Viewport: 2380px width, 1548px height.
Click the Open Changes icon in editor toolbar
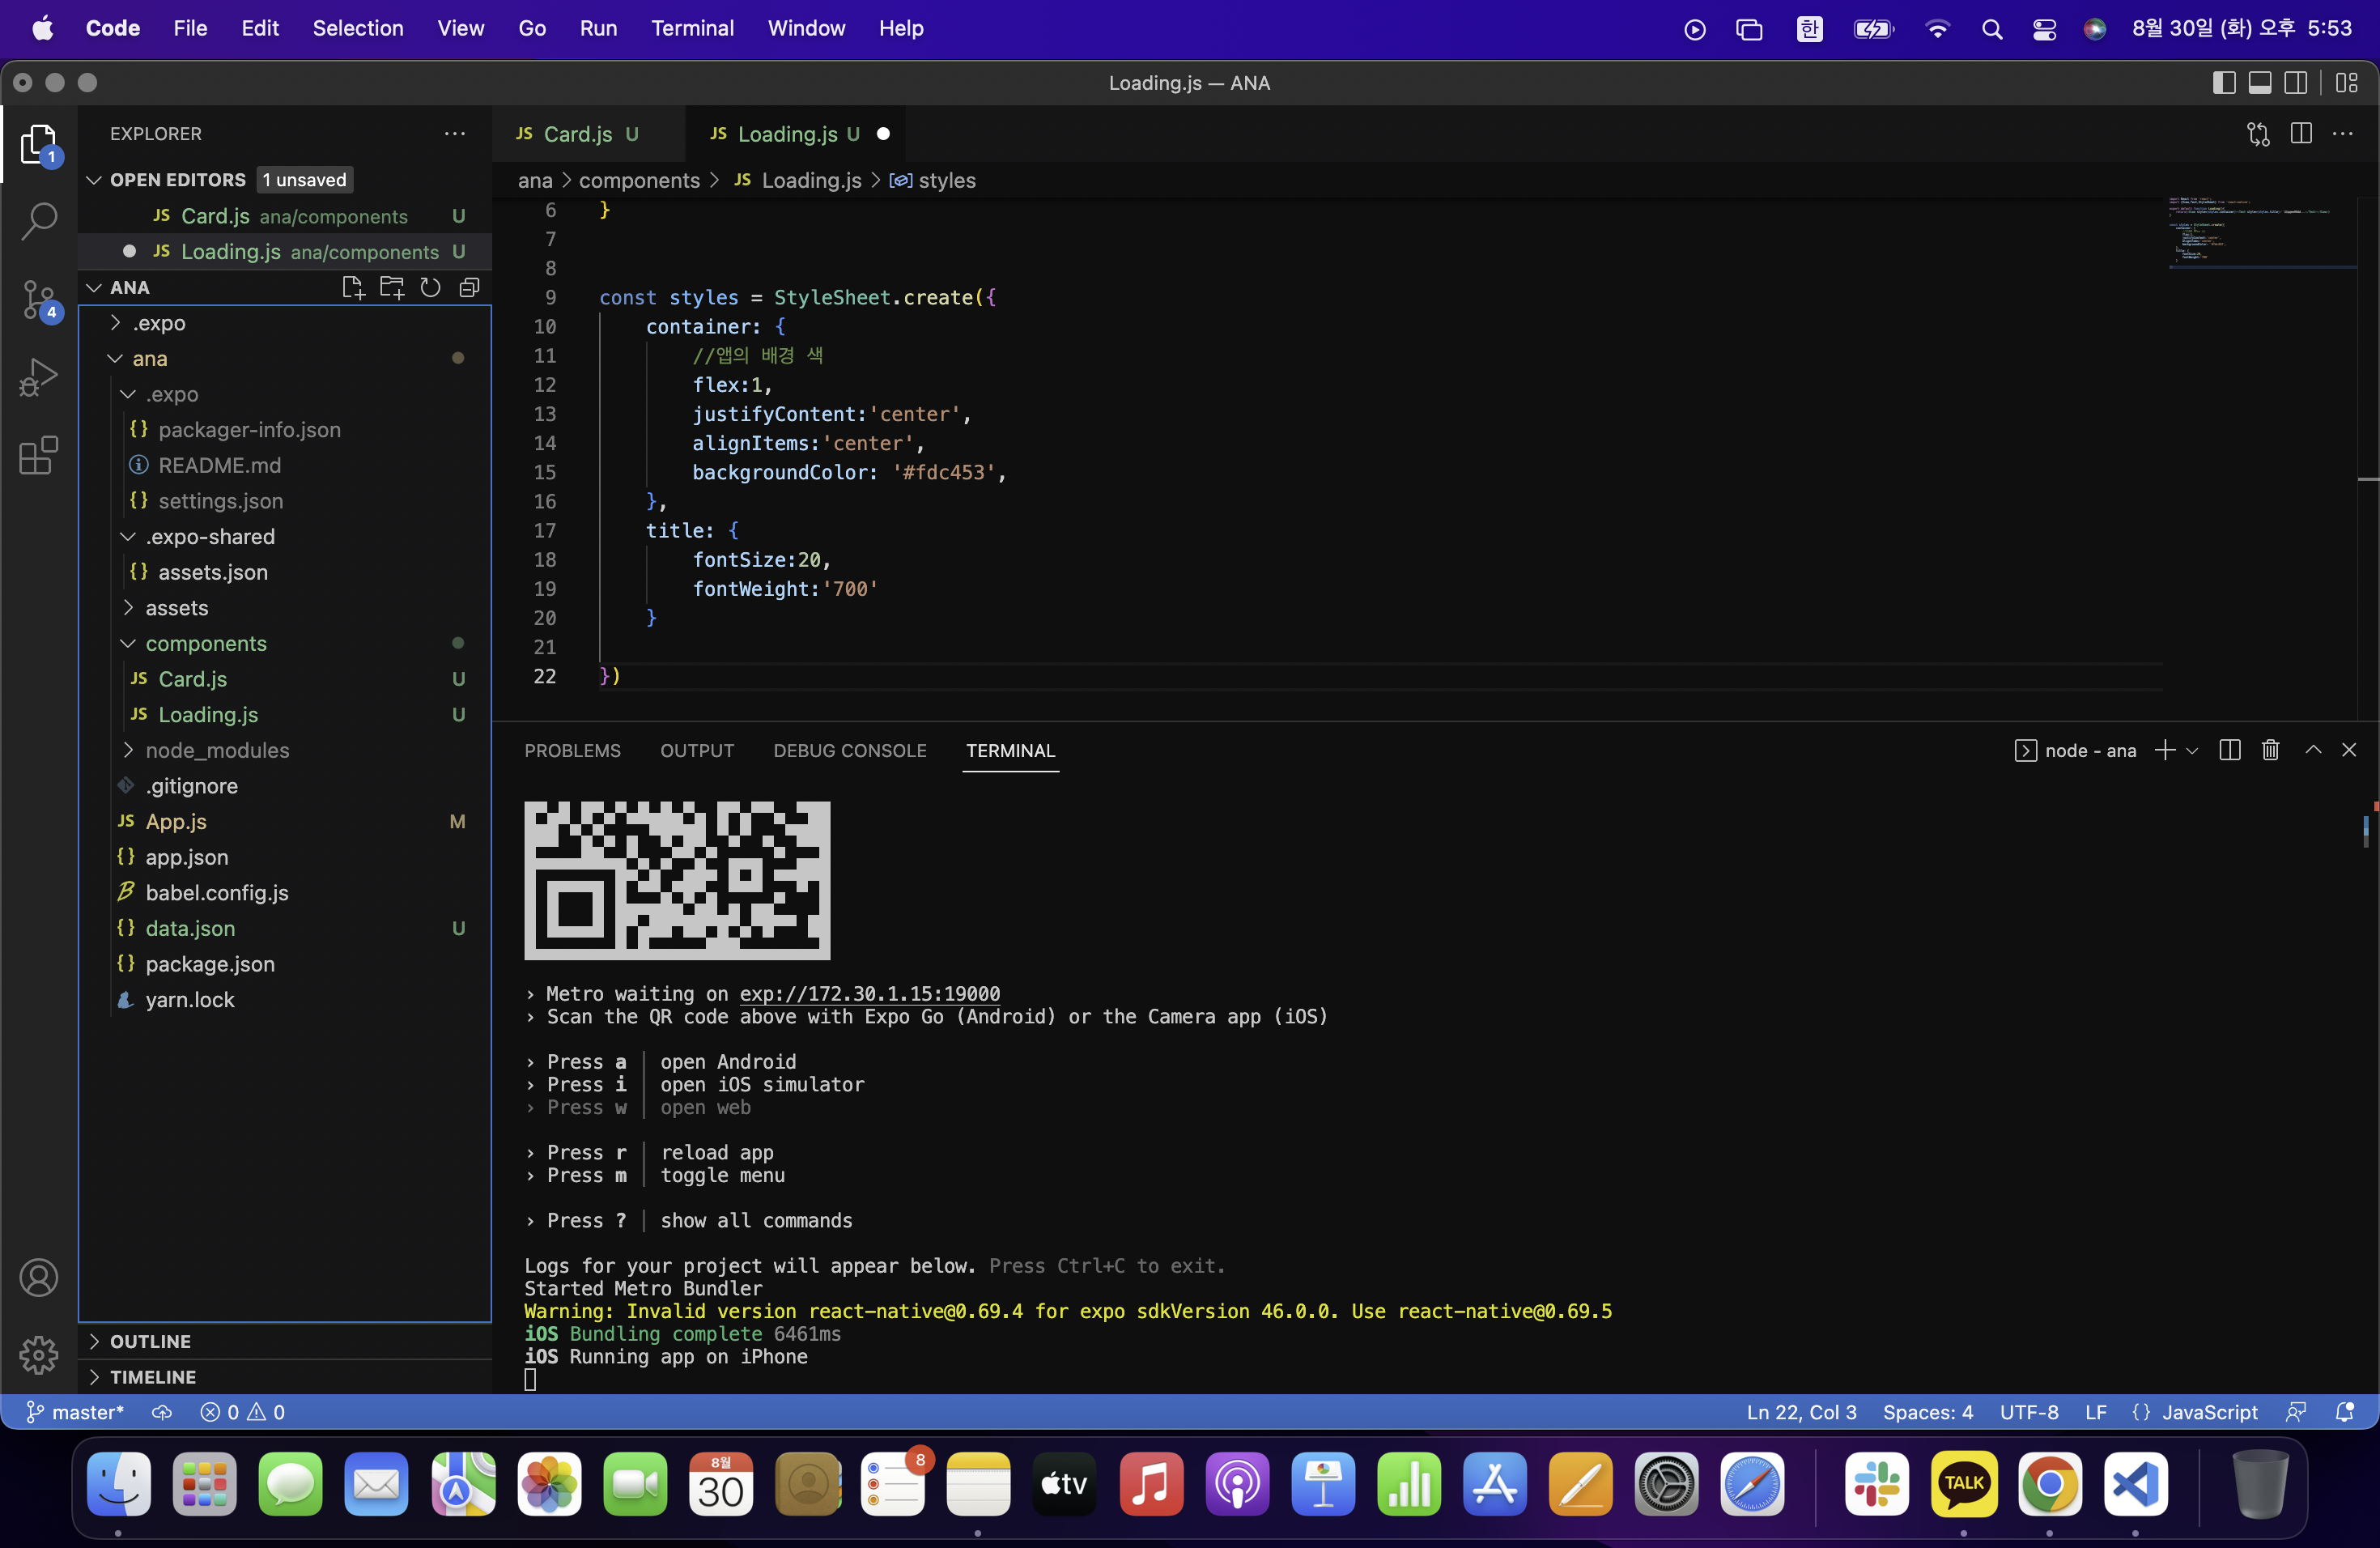click(2258, 134)
